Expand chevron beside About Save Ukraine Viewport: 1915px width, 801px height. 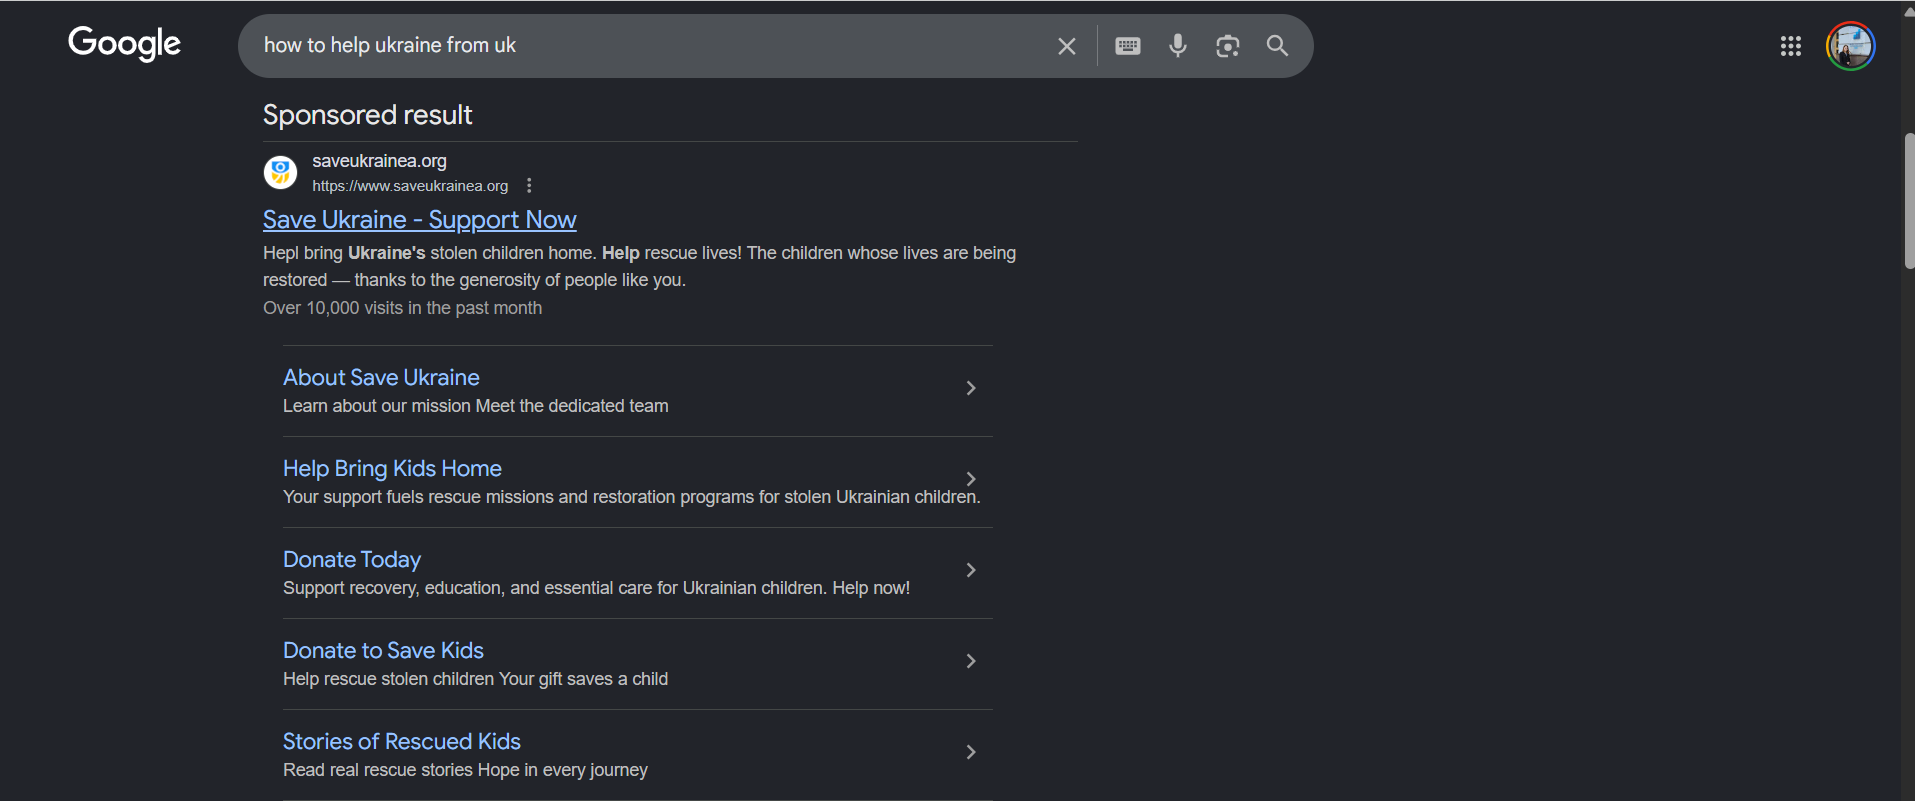[971, 388]
